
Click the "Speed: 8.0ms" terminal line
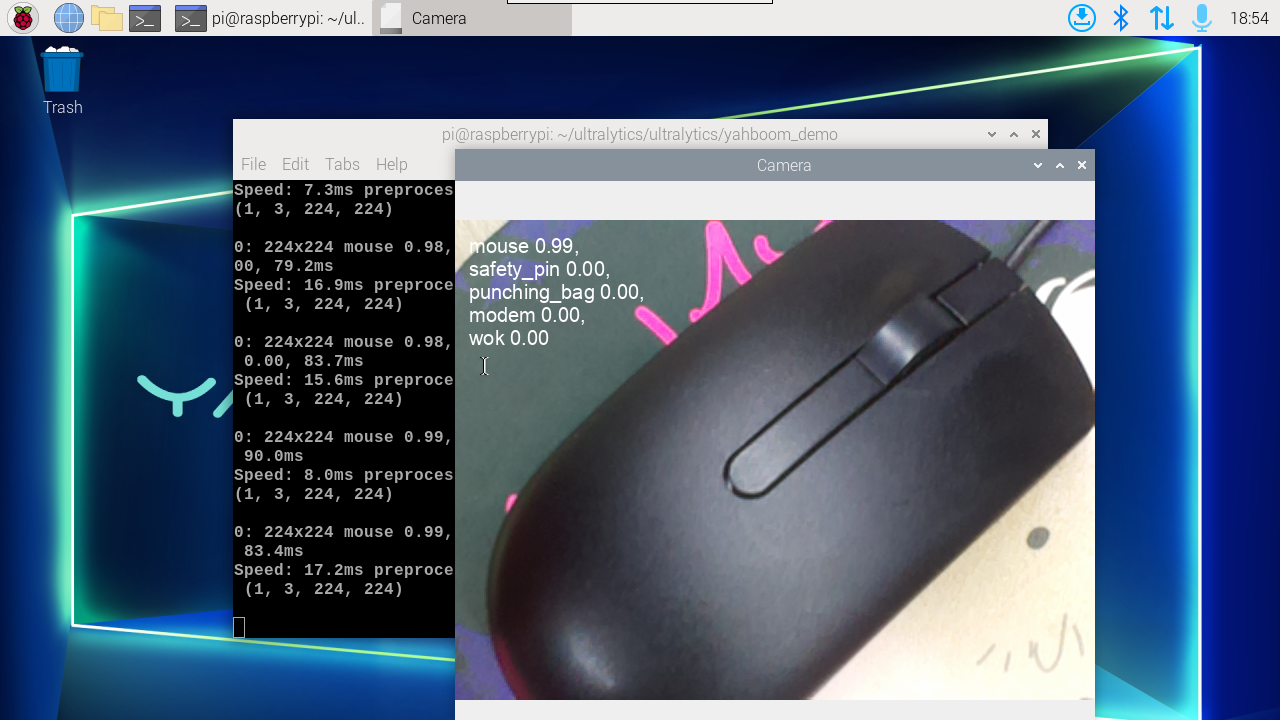tap(344, 475)
